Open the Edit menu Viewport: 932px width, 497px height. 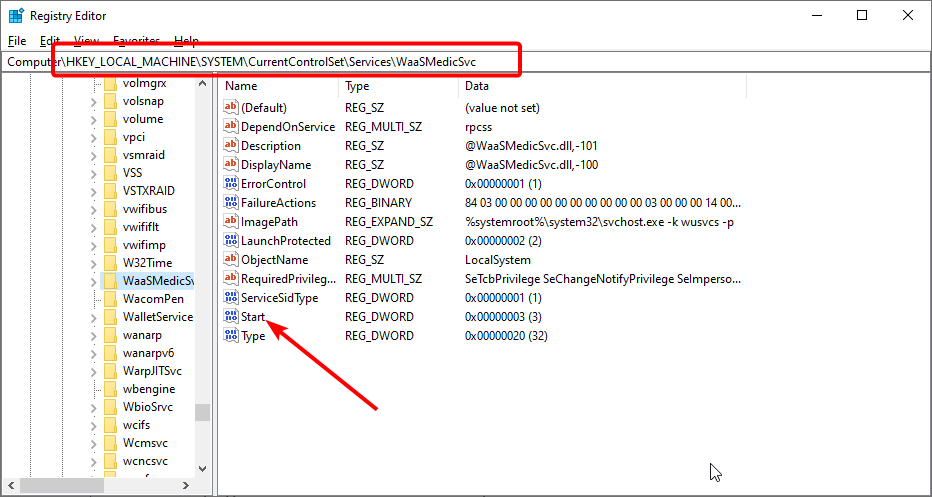pyautogui.click(x=50, y=41)
